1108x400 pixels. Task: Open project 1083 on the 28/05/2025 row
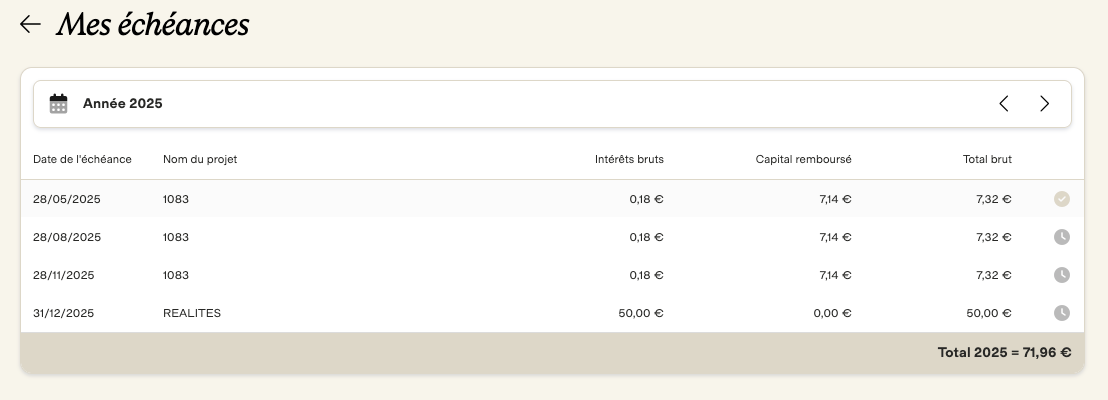(176, 199)
